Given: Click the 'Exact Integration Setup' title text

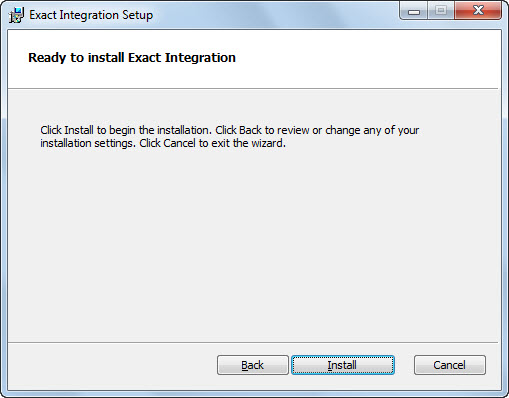Looking at the screenshot, I should tap(91, 15).
